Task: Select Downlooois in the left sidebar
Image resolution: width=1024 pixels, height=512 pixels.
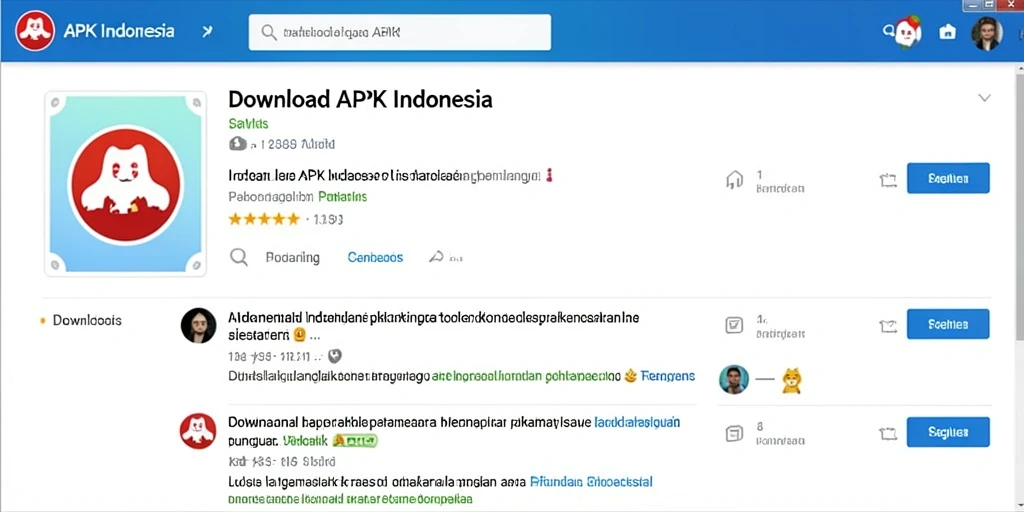Action: click(x=87, y=321)
